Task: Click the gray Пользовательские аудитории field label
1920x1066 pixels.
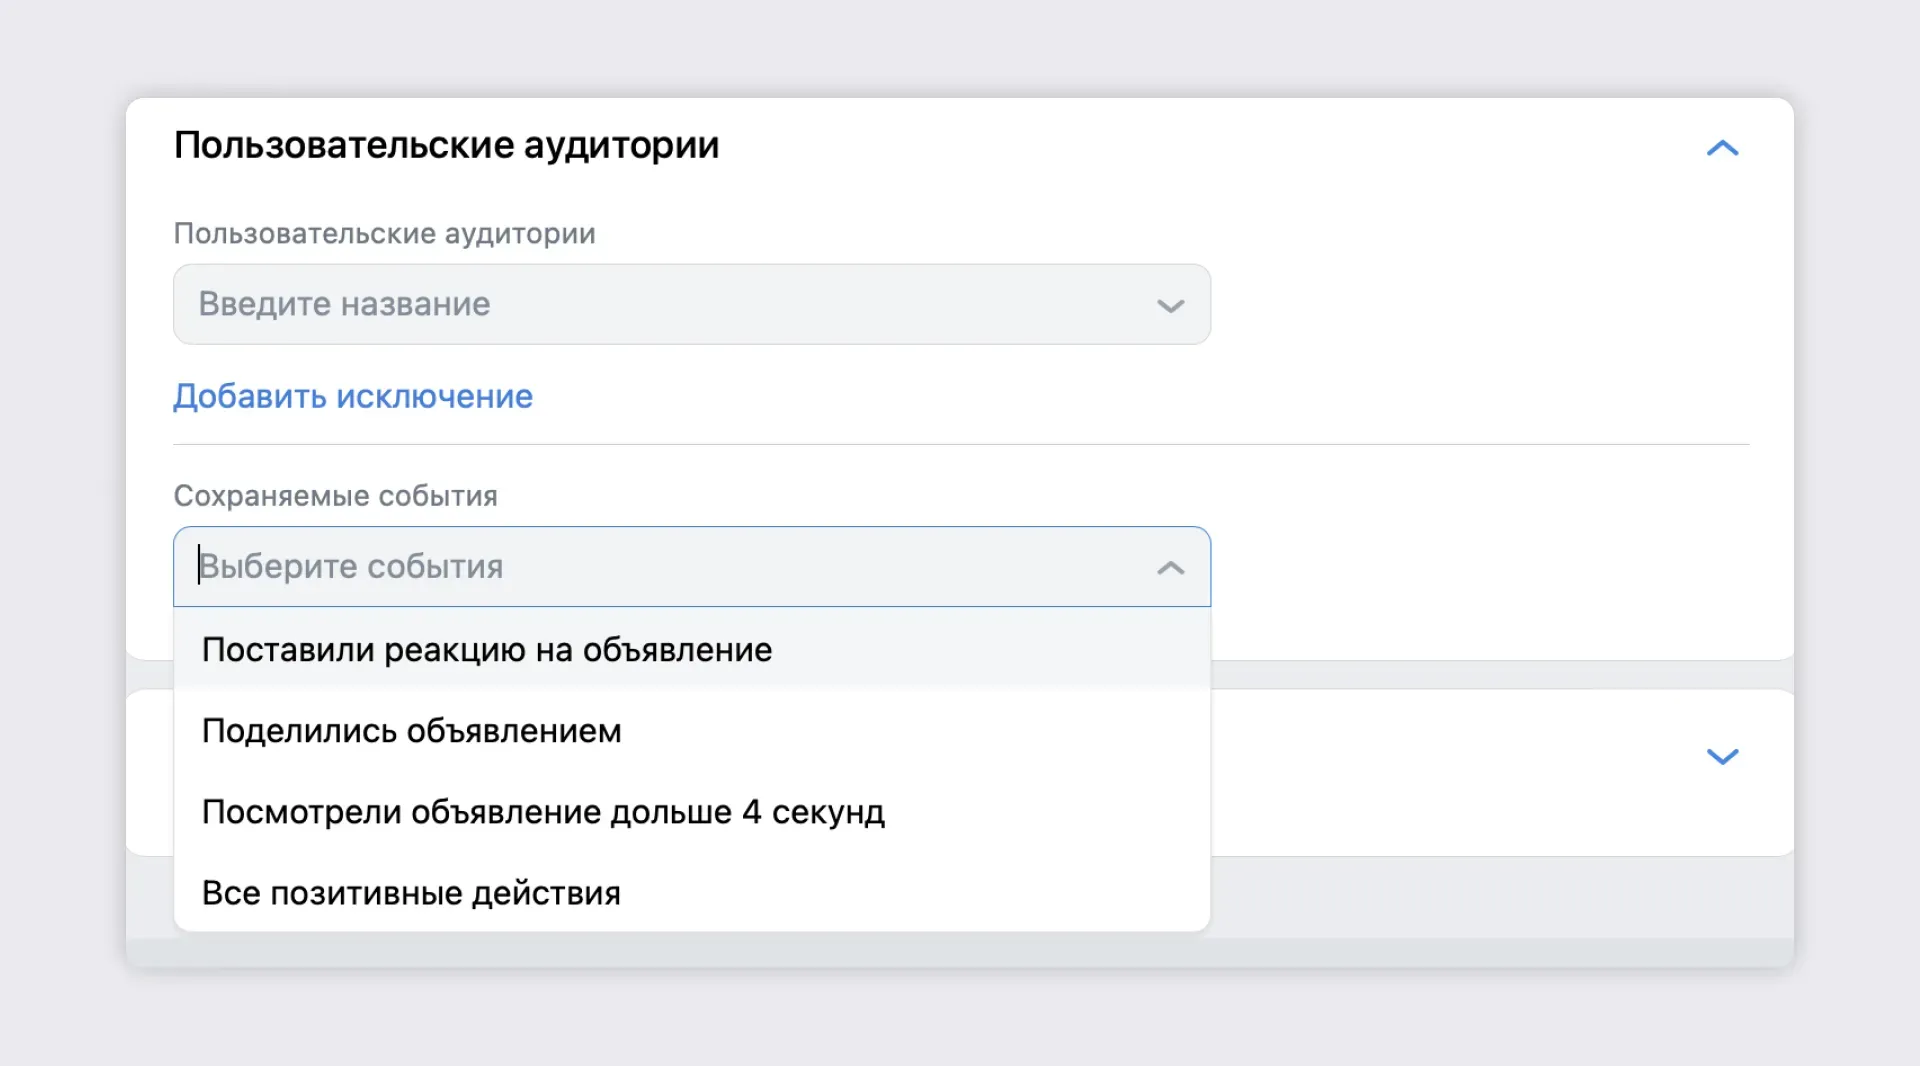Action: tap(384, 234)
